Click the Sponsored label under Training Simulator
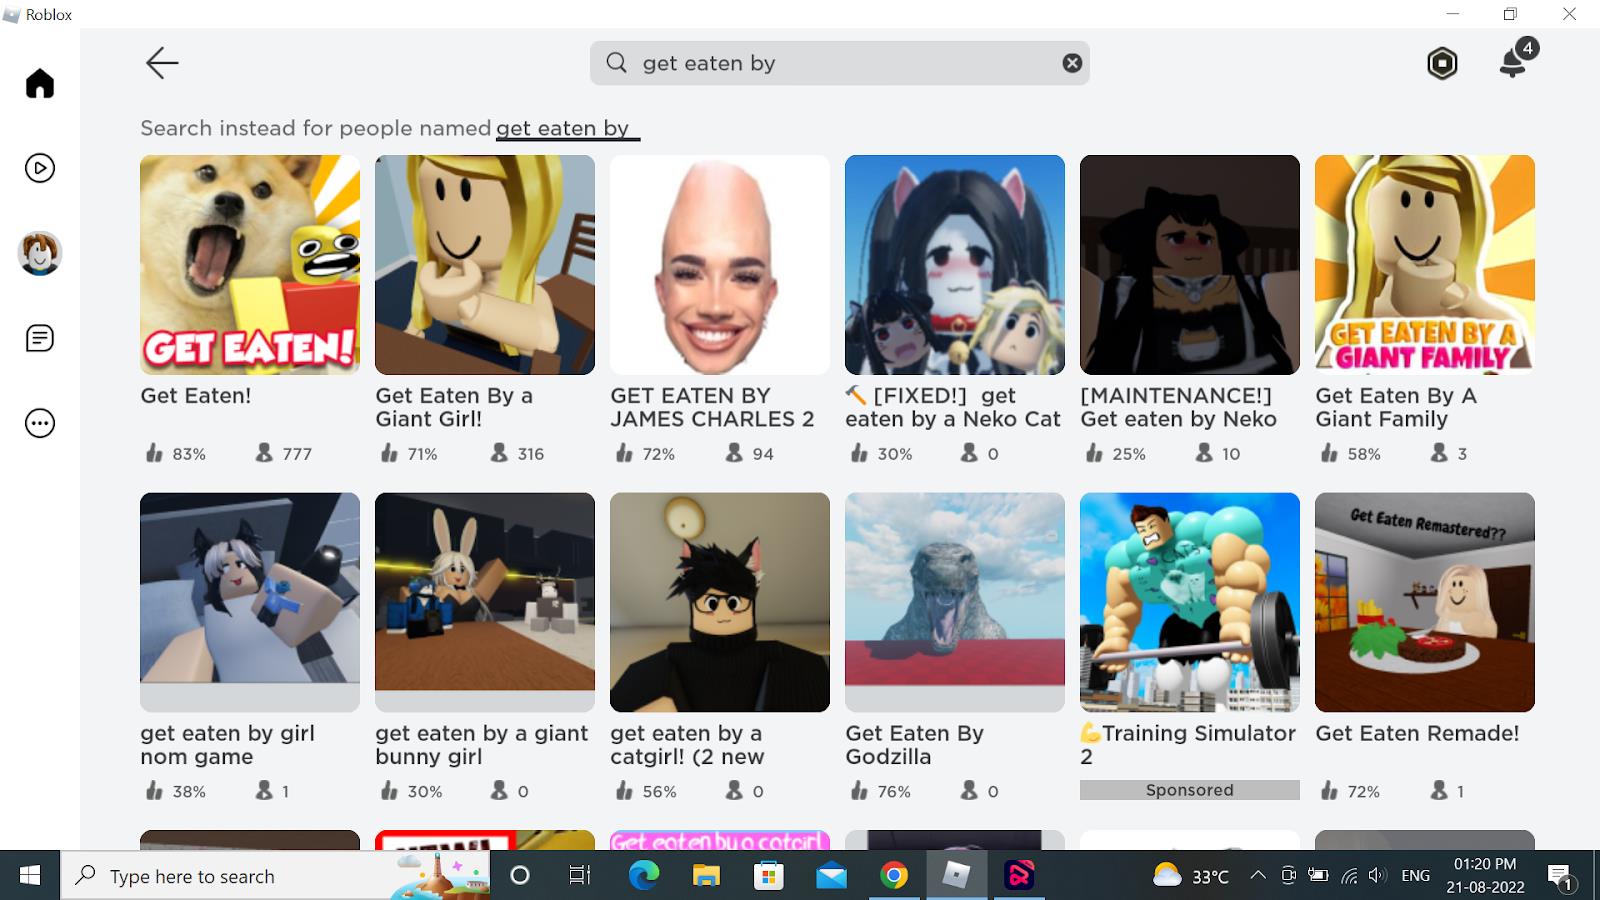The image size is (1600, 900). (1190, 790)
